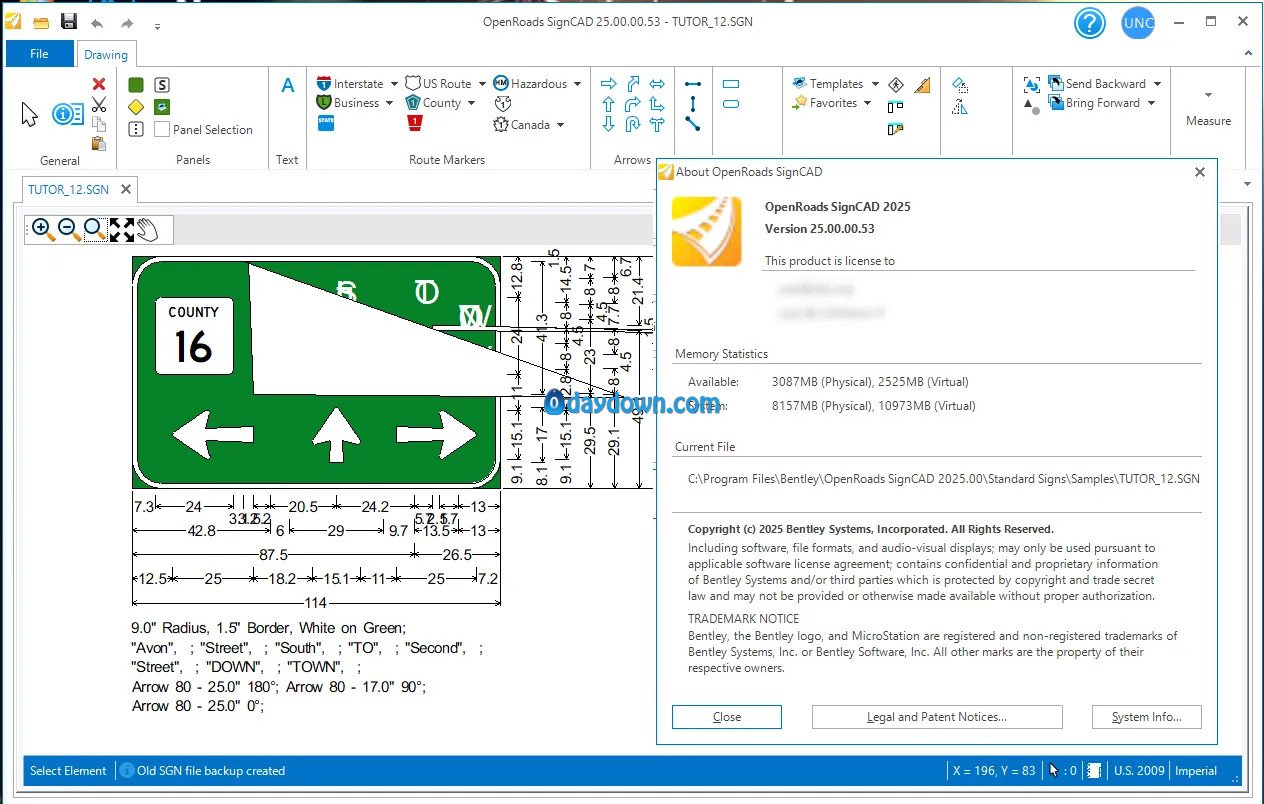Screen dimensions: 1264x804
Task: Click the Zoom In magnifier icon
Action: 43,230
